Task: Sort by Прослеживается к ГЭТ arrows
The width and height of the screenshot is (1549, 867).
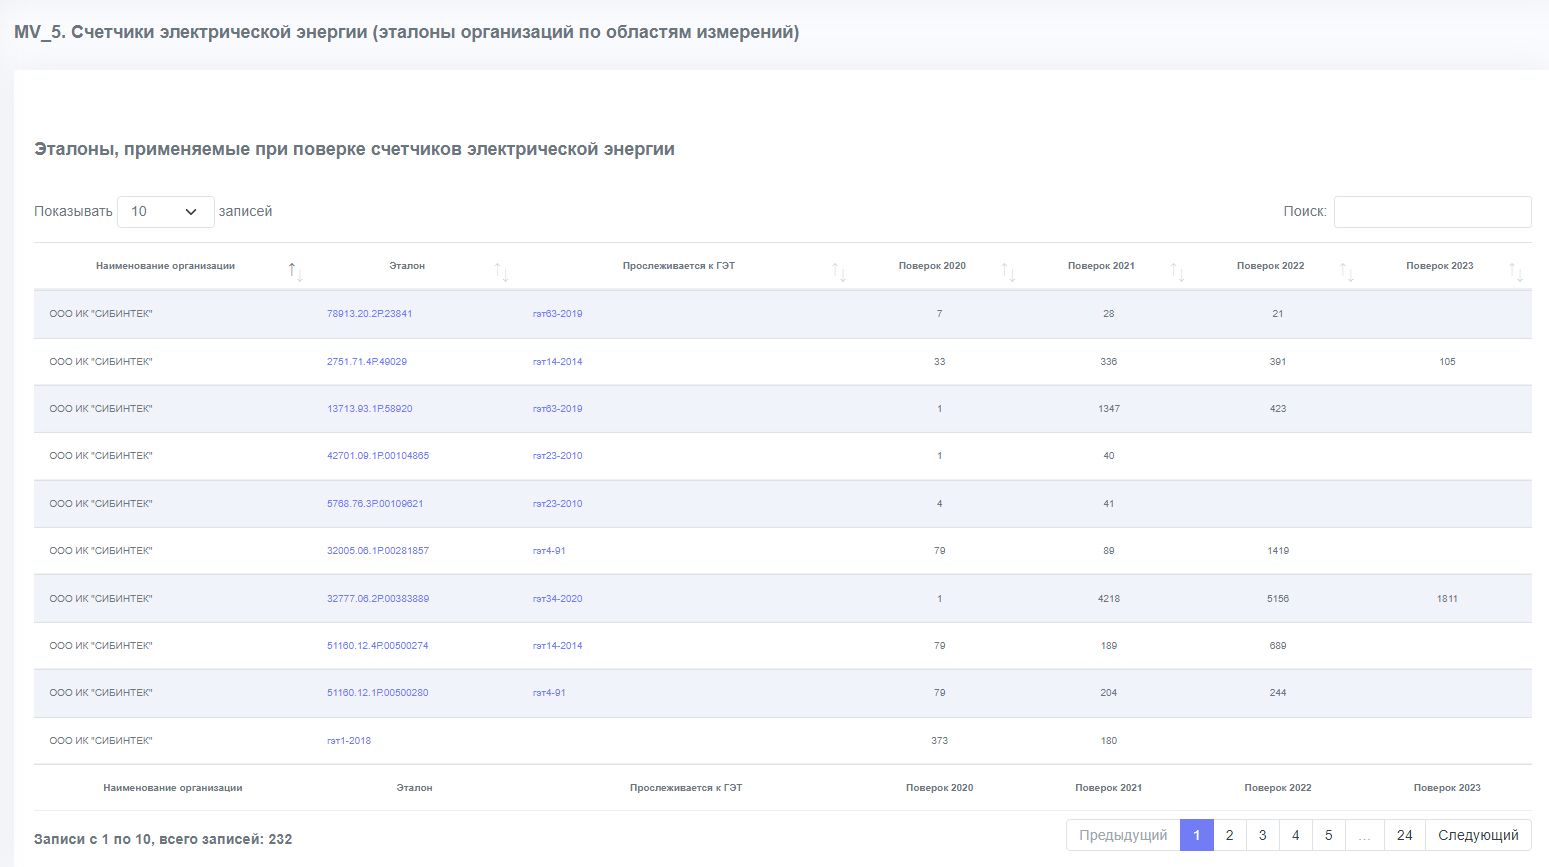Action: [840, 271]
